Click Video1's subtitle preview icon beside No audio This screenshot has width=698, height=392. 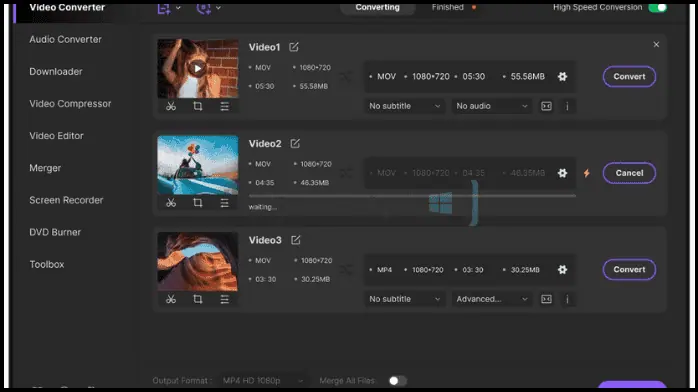[x=546, y=106]
